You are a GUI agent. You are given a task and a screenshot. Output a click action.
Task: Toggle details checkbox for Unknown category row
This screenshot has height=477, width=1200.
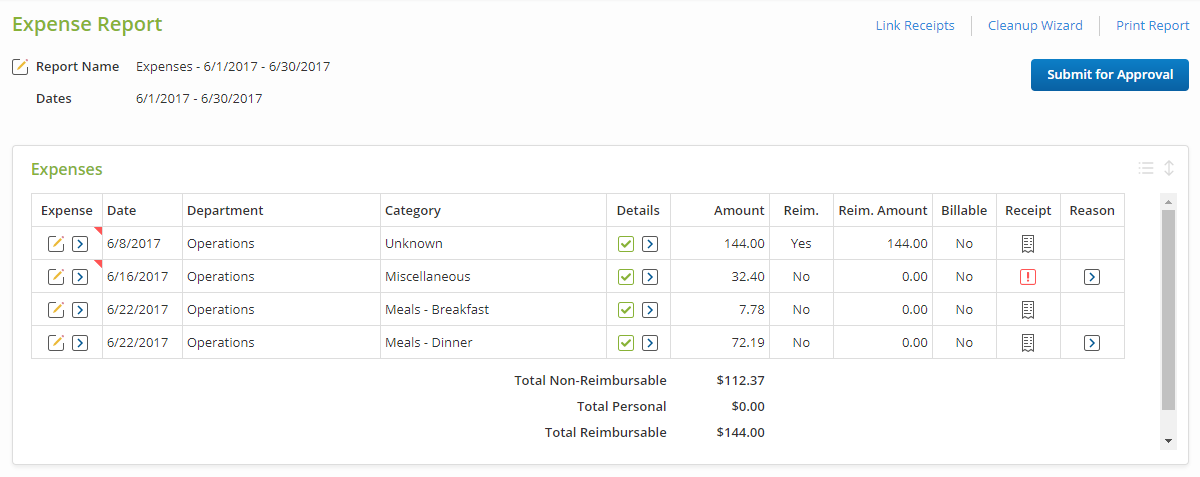(x=626, y=244)
